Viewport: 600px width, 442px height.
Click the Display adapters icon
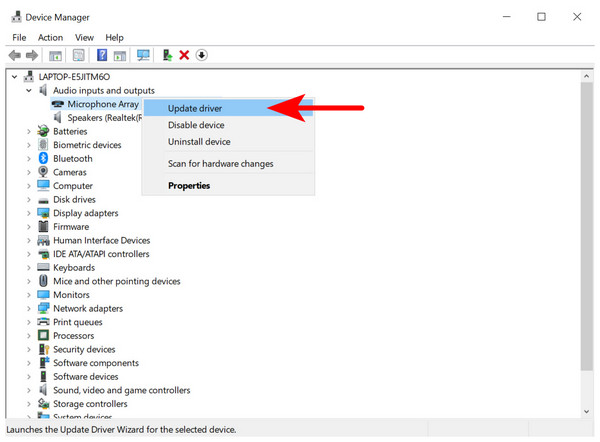(x=43, y=213)
